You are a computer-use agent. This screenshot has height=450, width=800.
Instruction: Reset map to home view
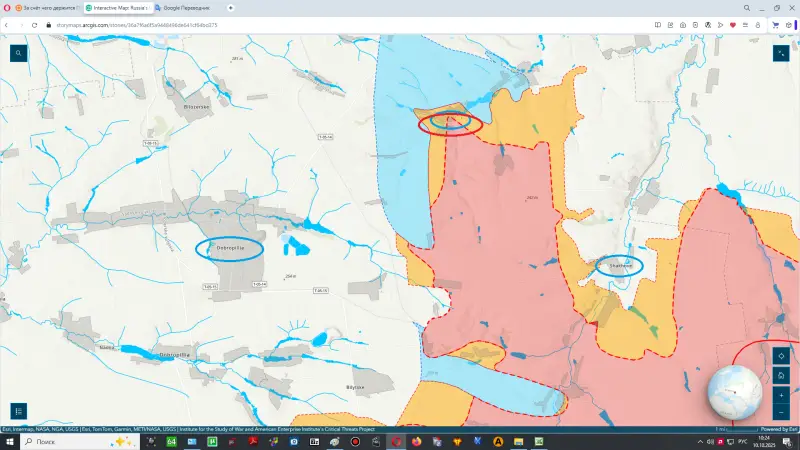[780, 375]
